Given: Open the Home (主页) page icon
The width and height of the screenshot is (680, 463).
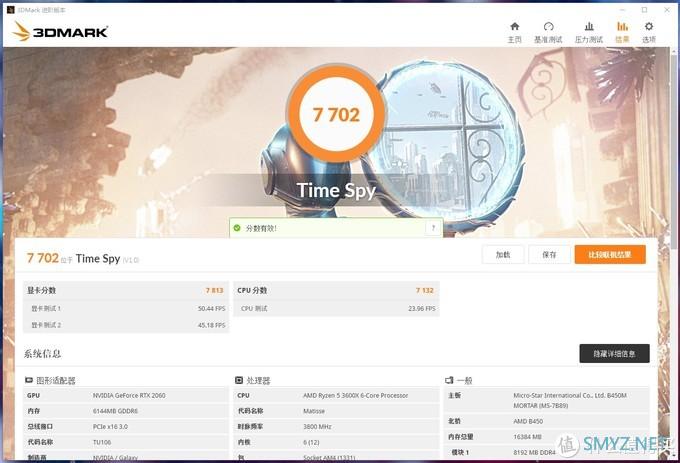Looking at the screenshot, I should 514,26.
